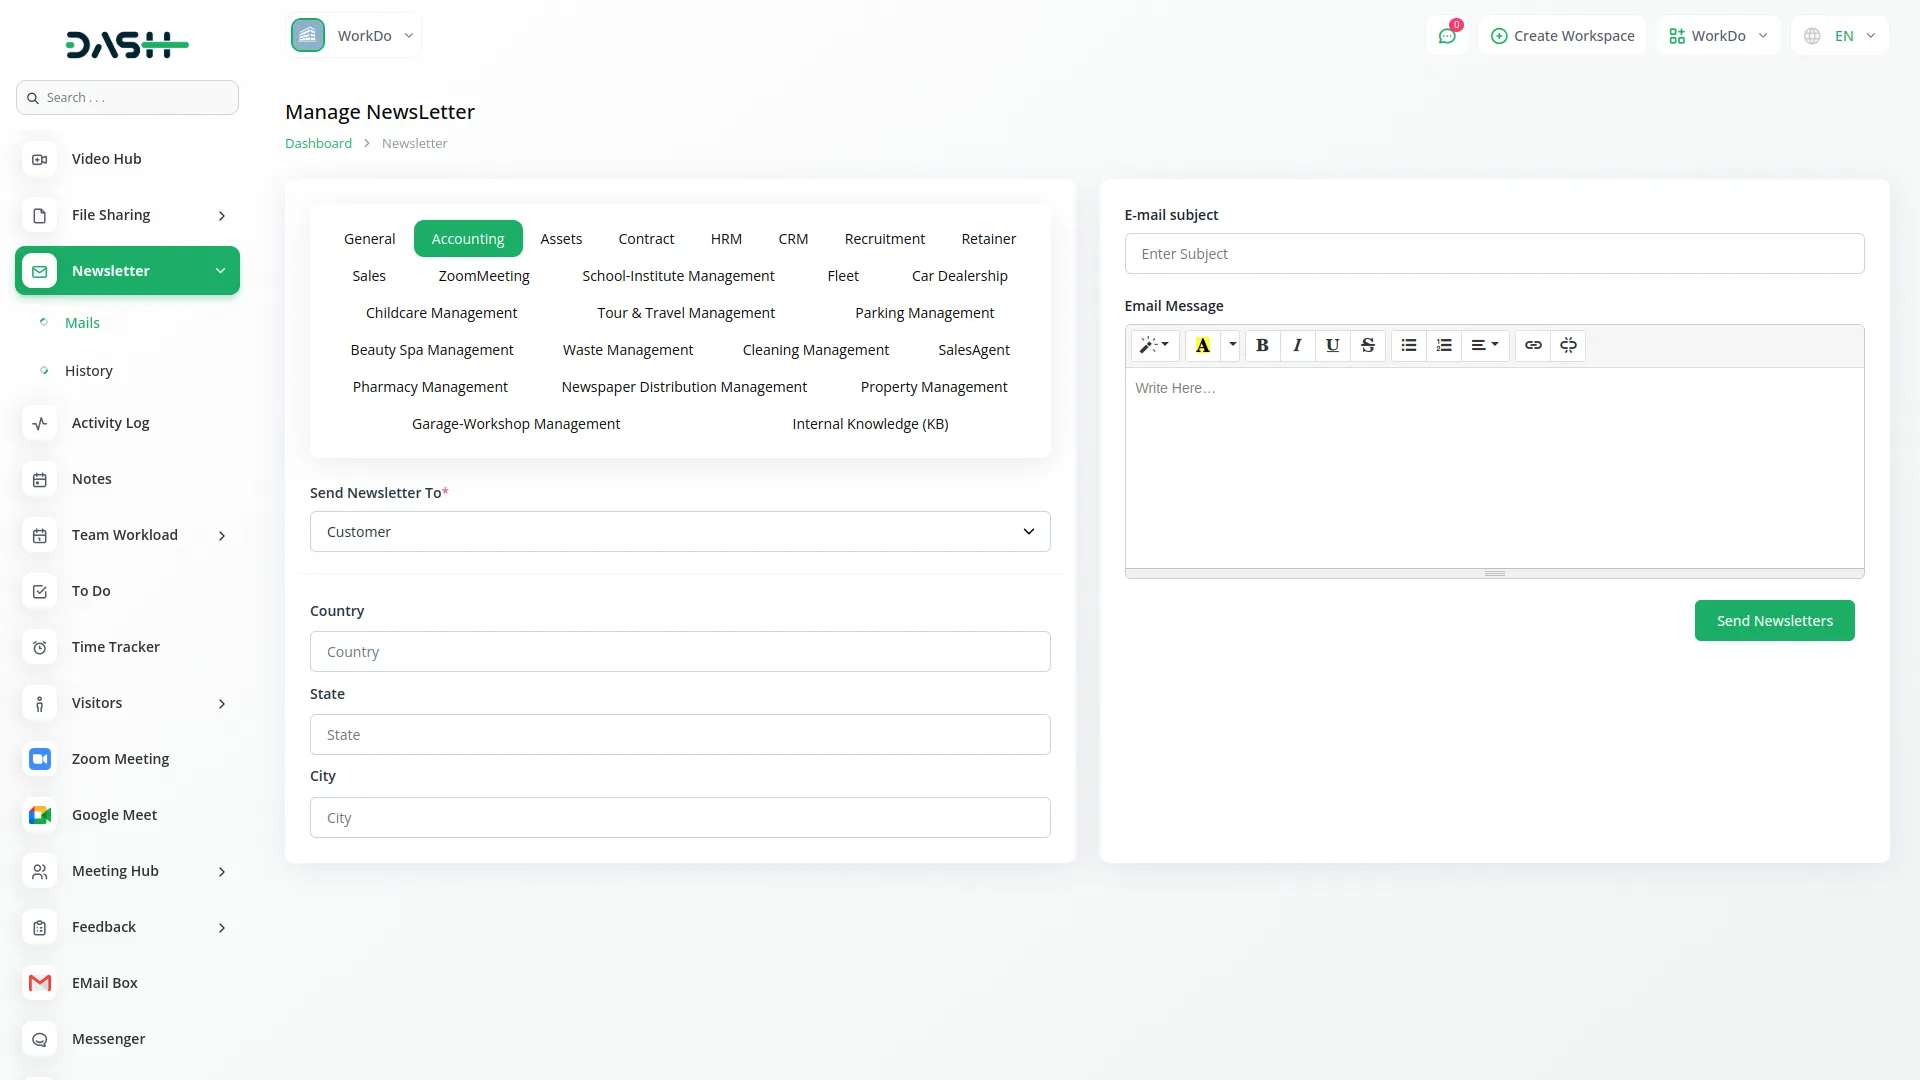Select the Recruitment category tab
Screen dimensions: 1920x1080
(x=884, y=238)
